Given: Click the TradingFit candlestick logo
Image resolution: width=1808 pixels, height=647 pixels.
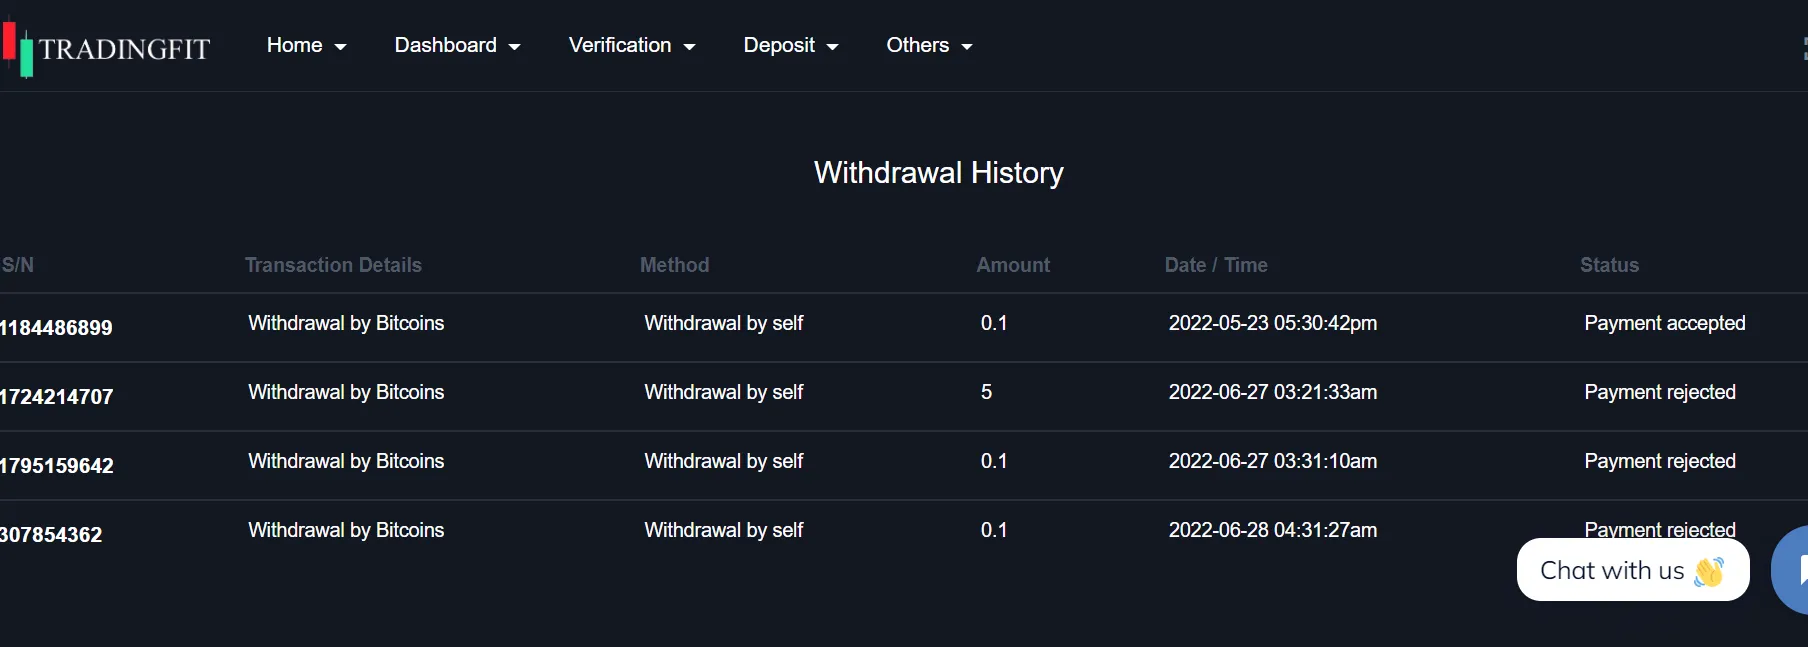Looking at the screenshot, I should [x=18, y=49].
